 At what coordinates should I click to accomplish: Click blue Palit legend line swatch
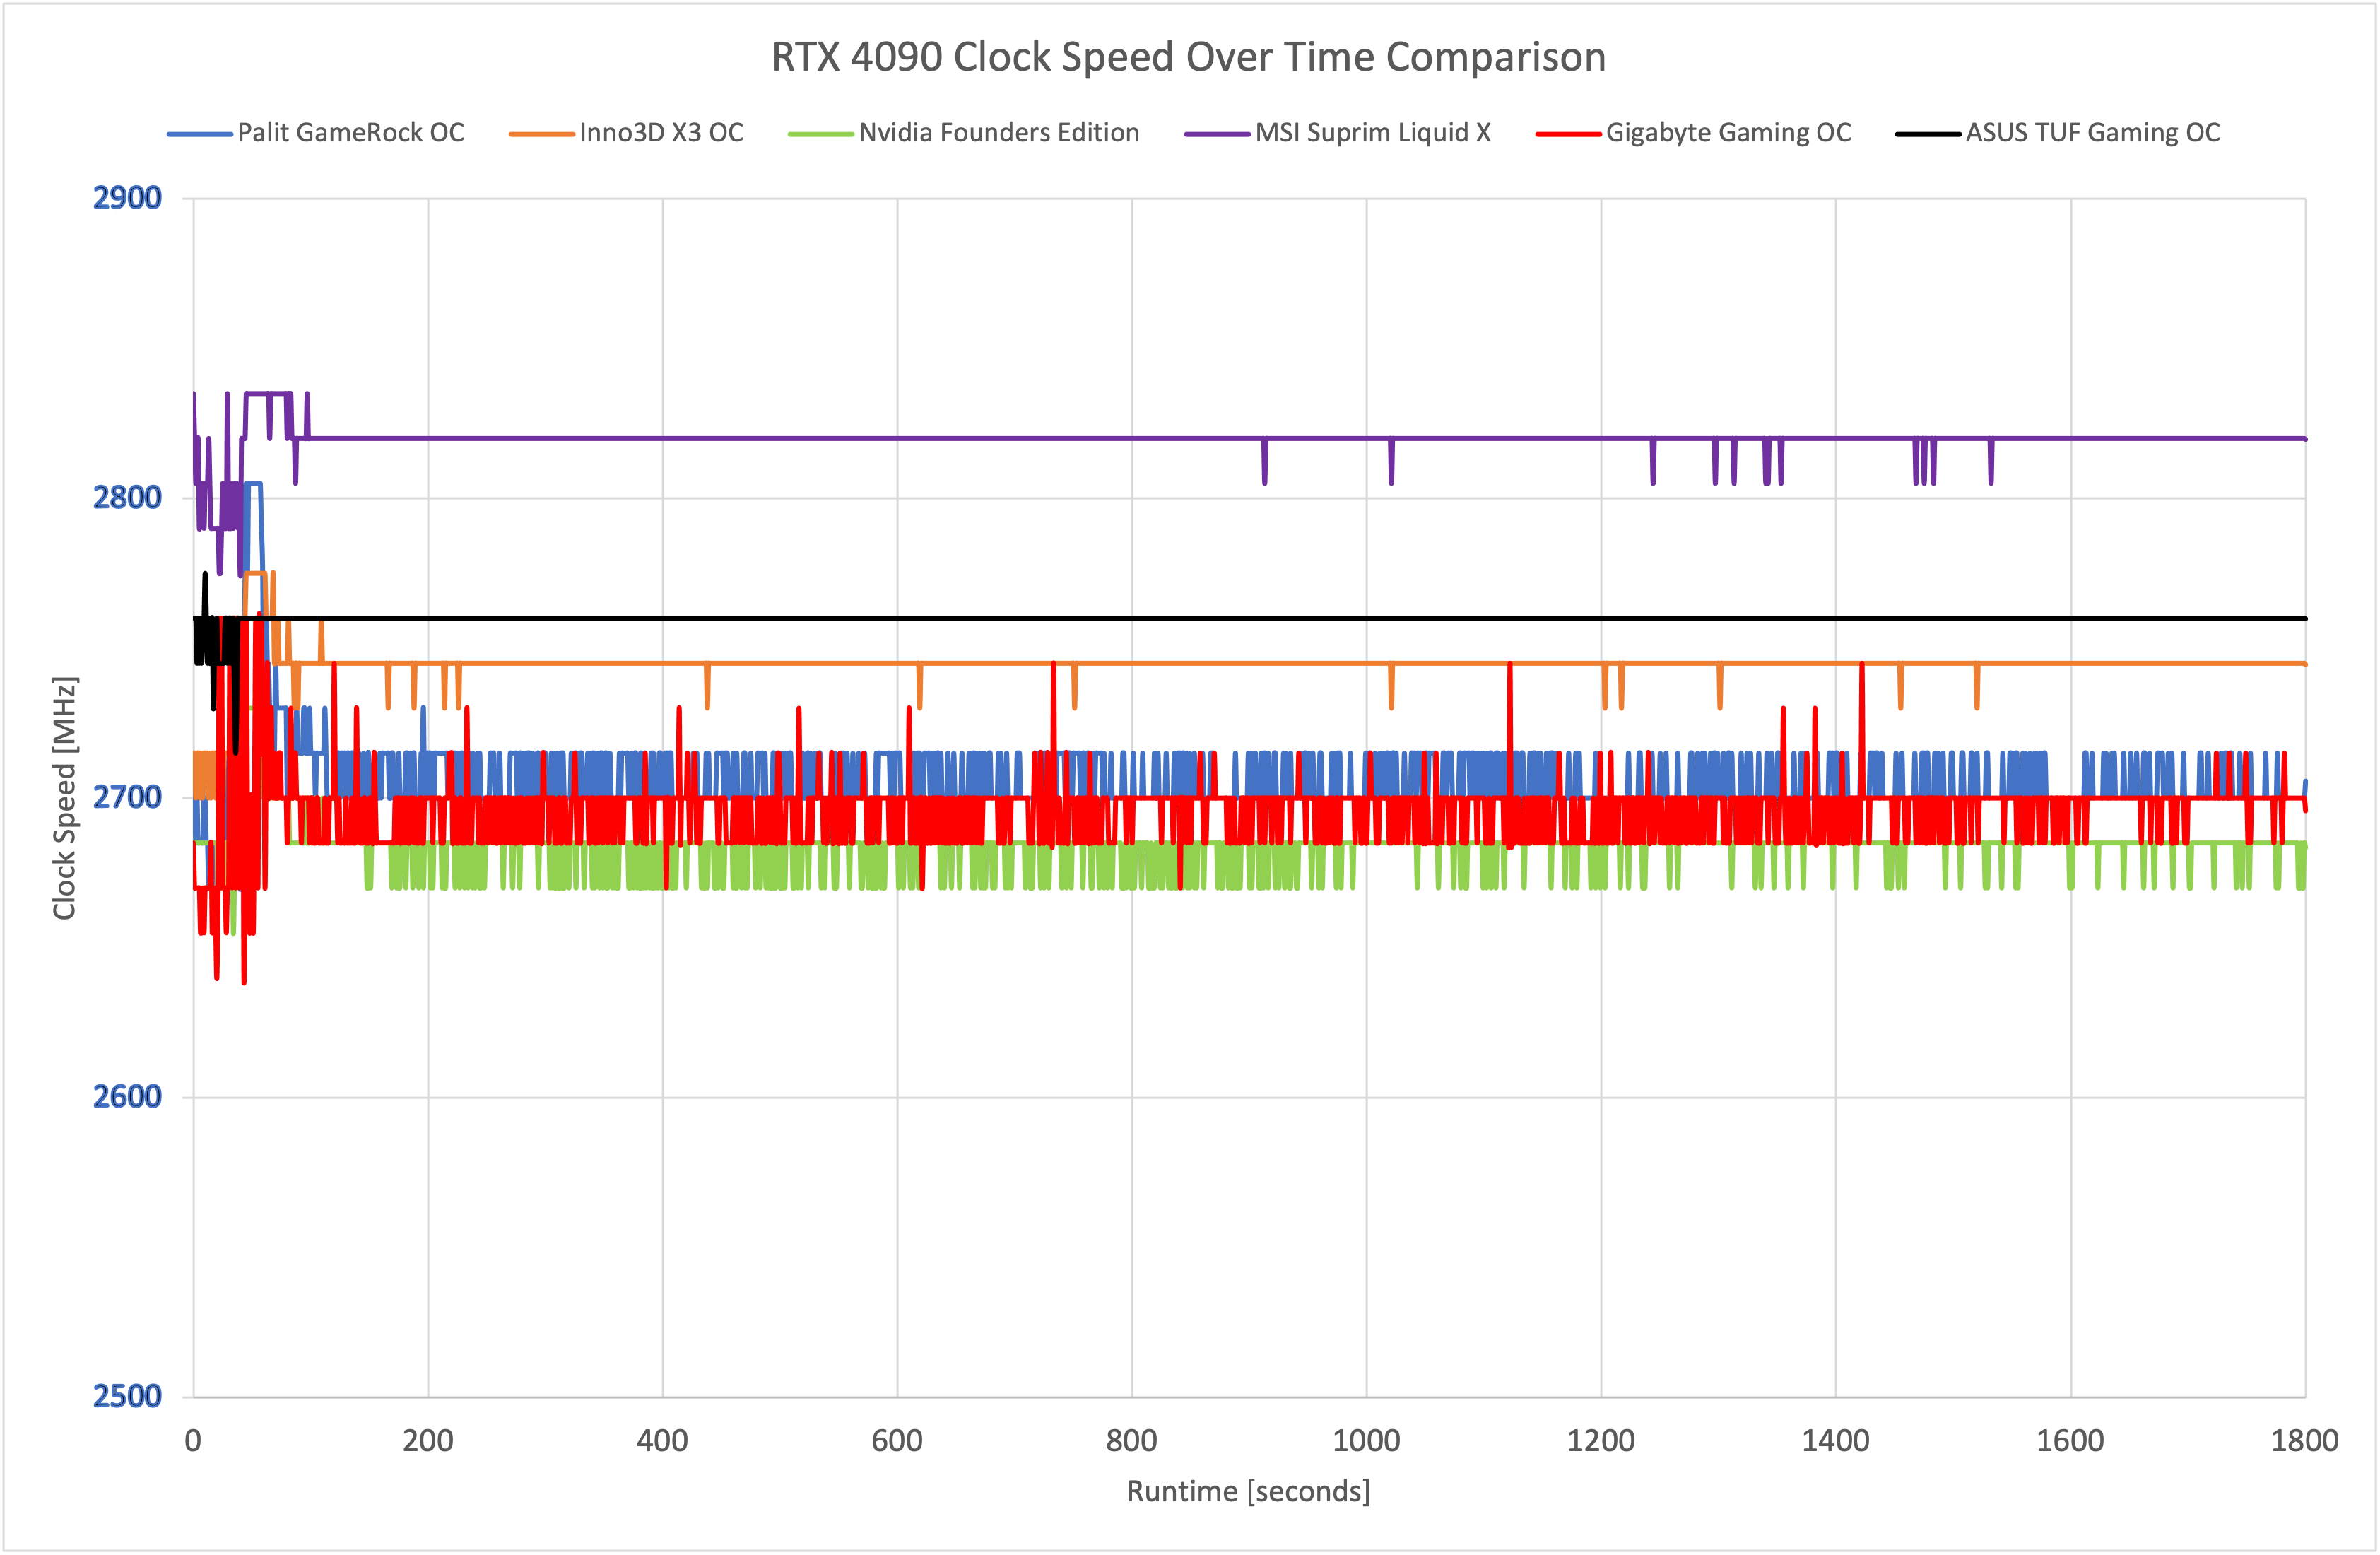click(x=199, y=134)
